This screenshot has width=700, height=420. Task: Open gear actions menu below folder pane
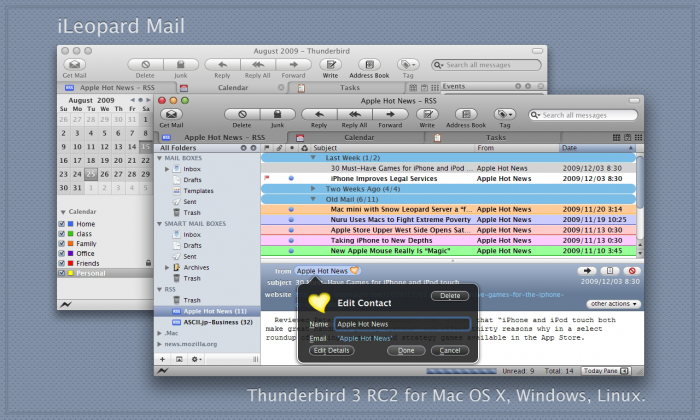(196, 359)
